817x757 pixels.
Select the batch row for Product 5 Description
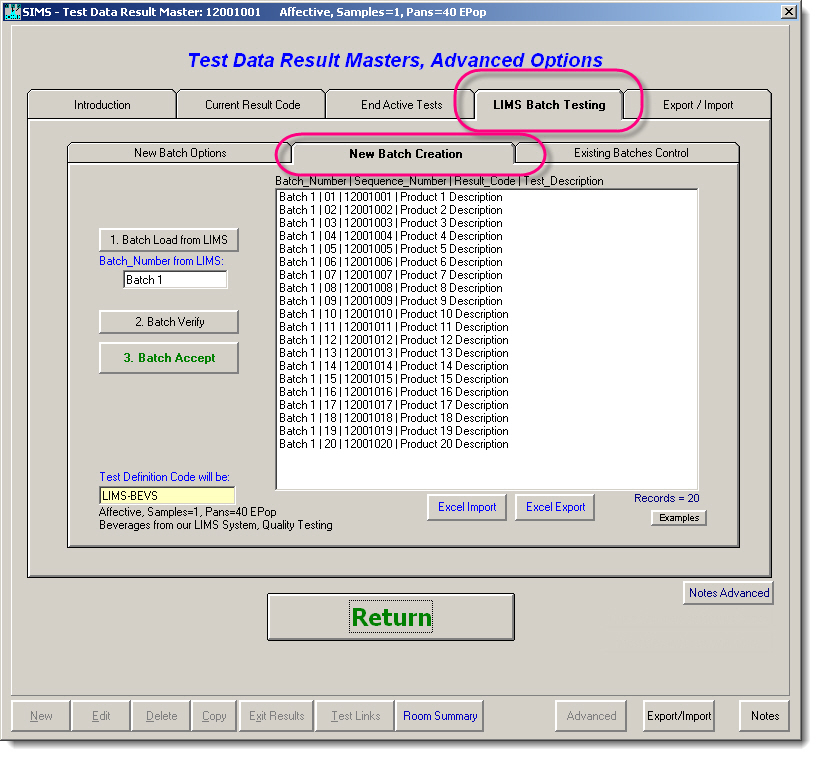[397, 249]
